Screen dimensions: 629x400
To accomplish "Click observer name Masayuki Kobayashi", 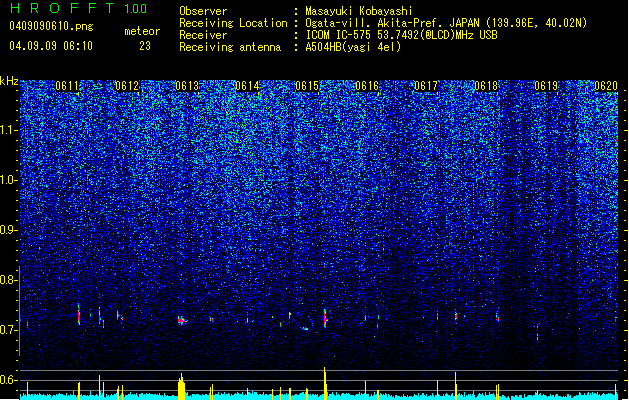I will click(x=359, y=11).
